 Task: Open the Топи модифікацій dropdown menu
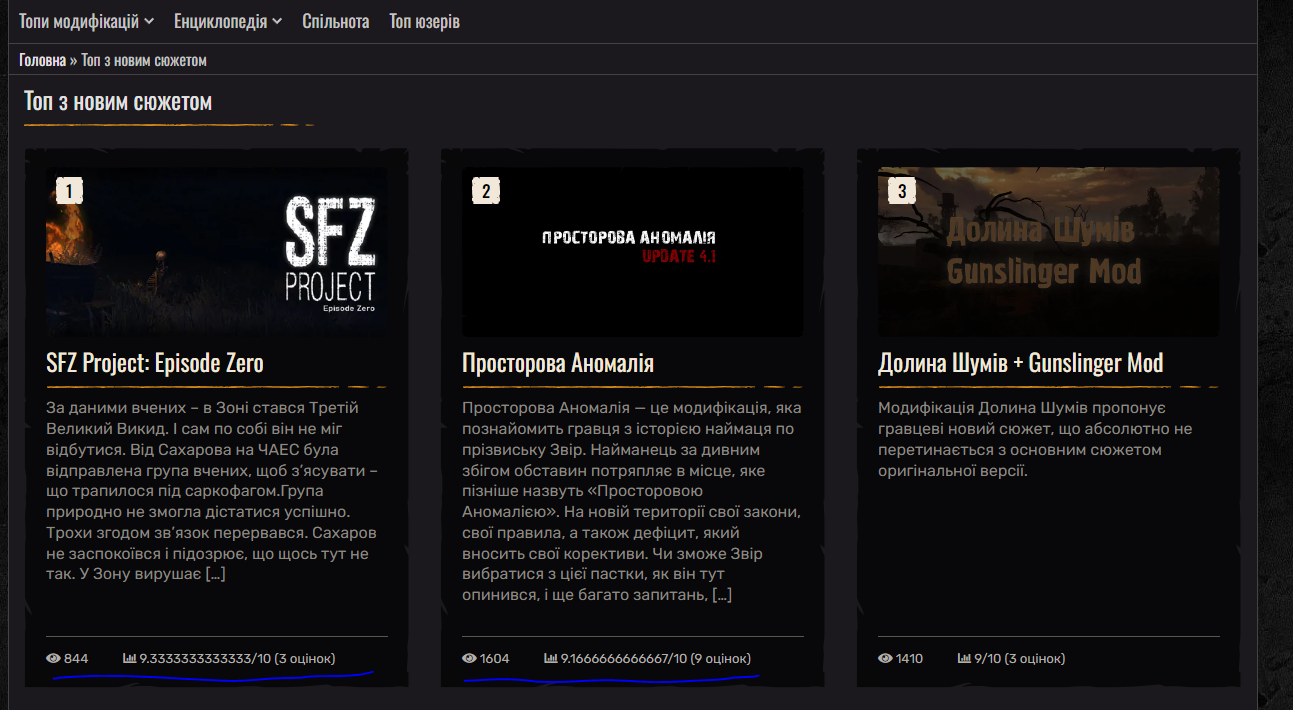pyautogui.click(x=86, y=21)
